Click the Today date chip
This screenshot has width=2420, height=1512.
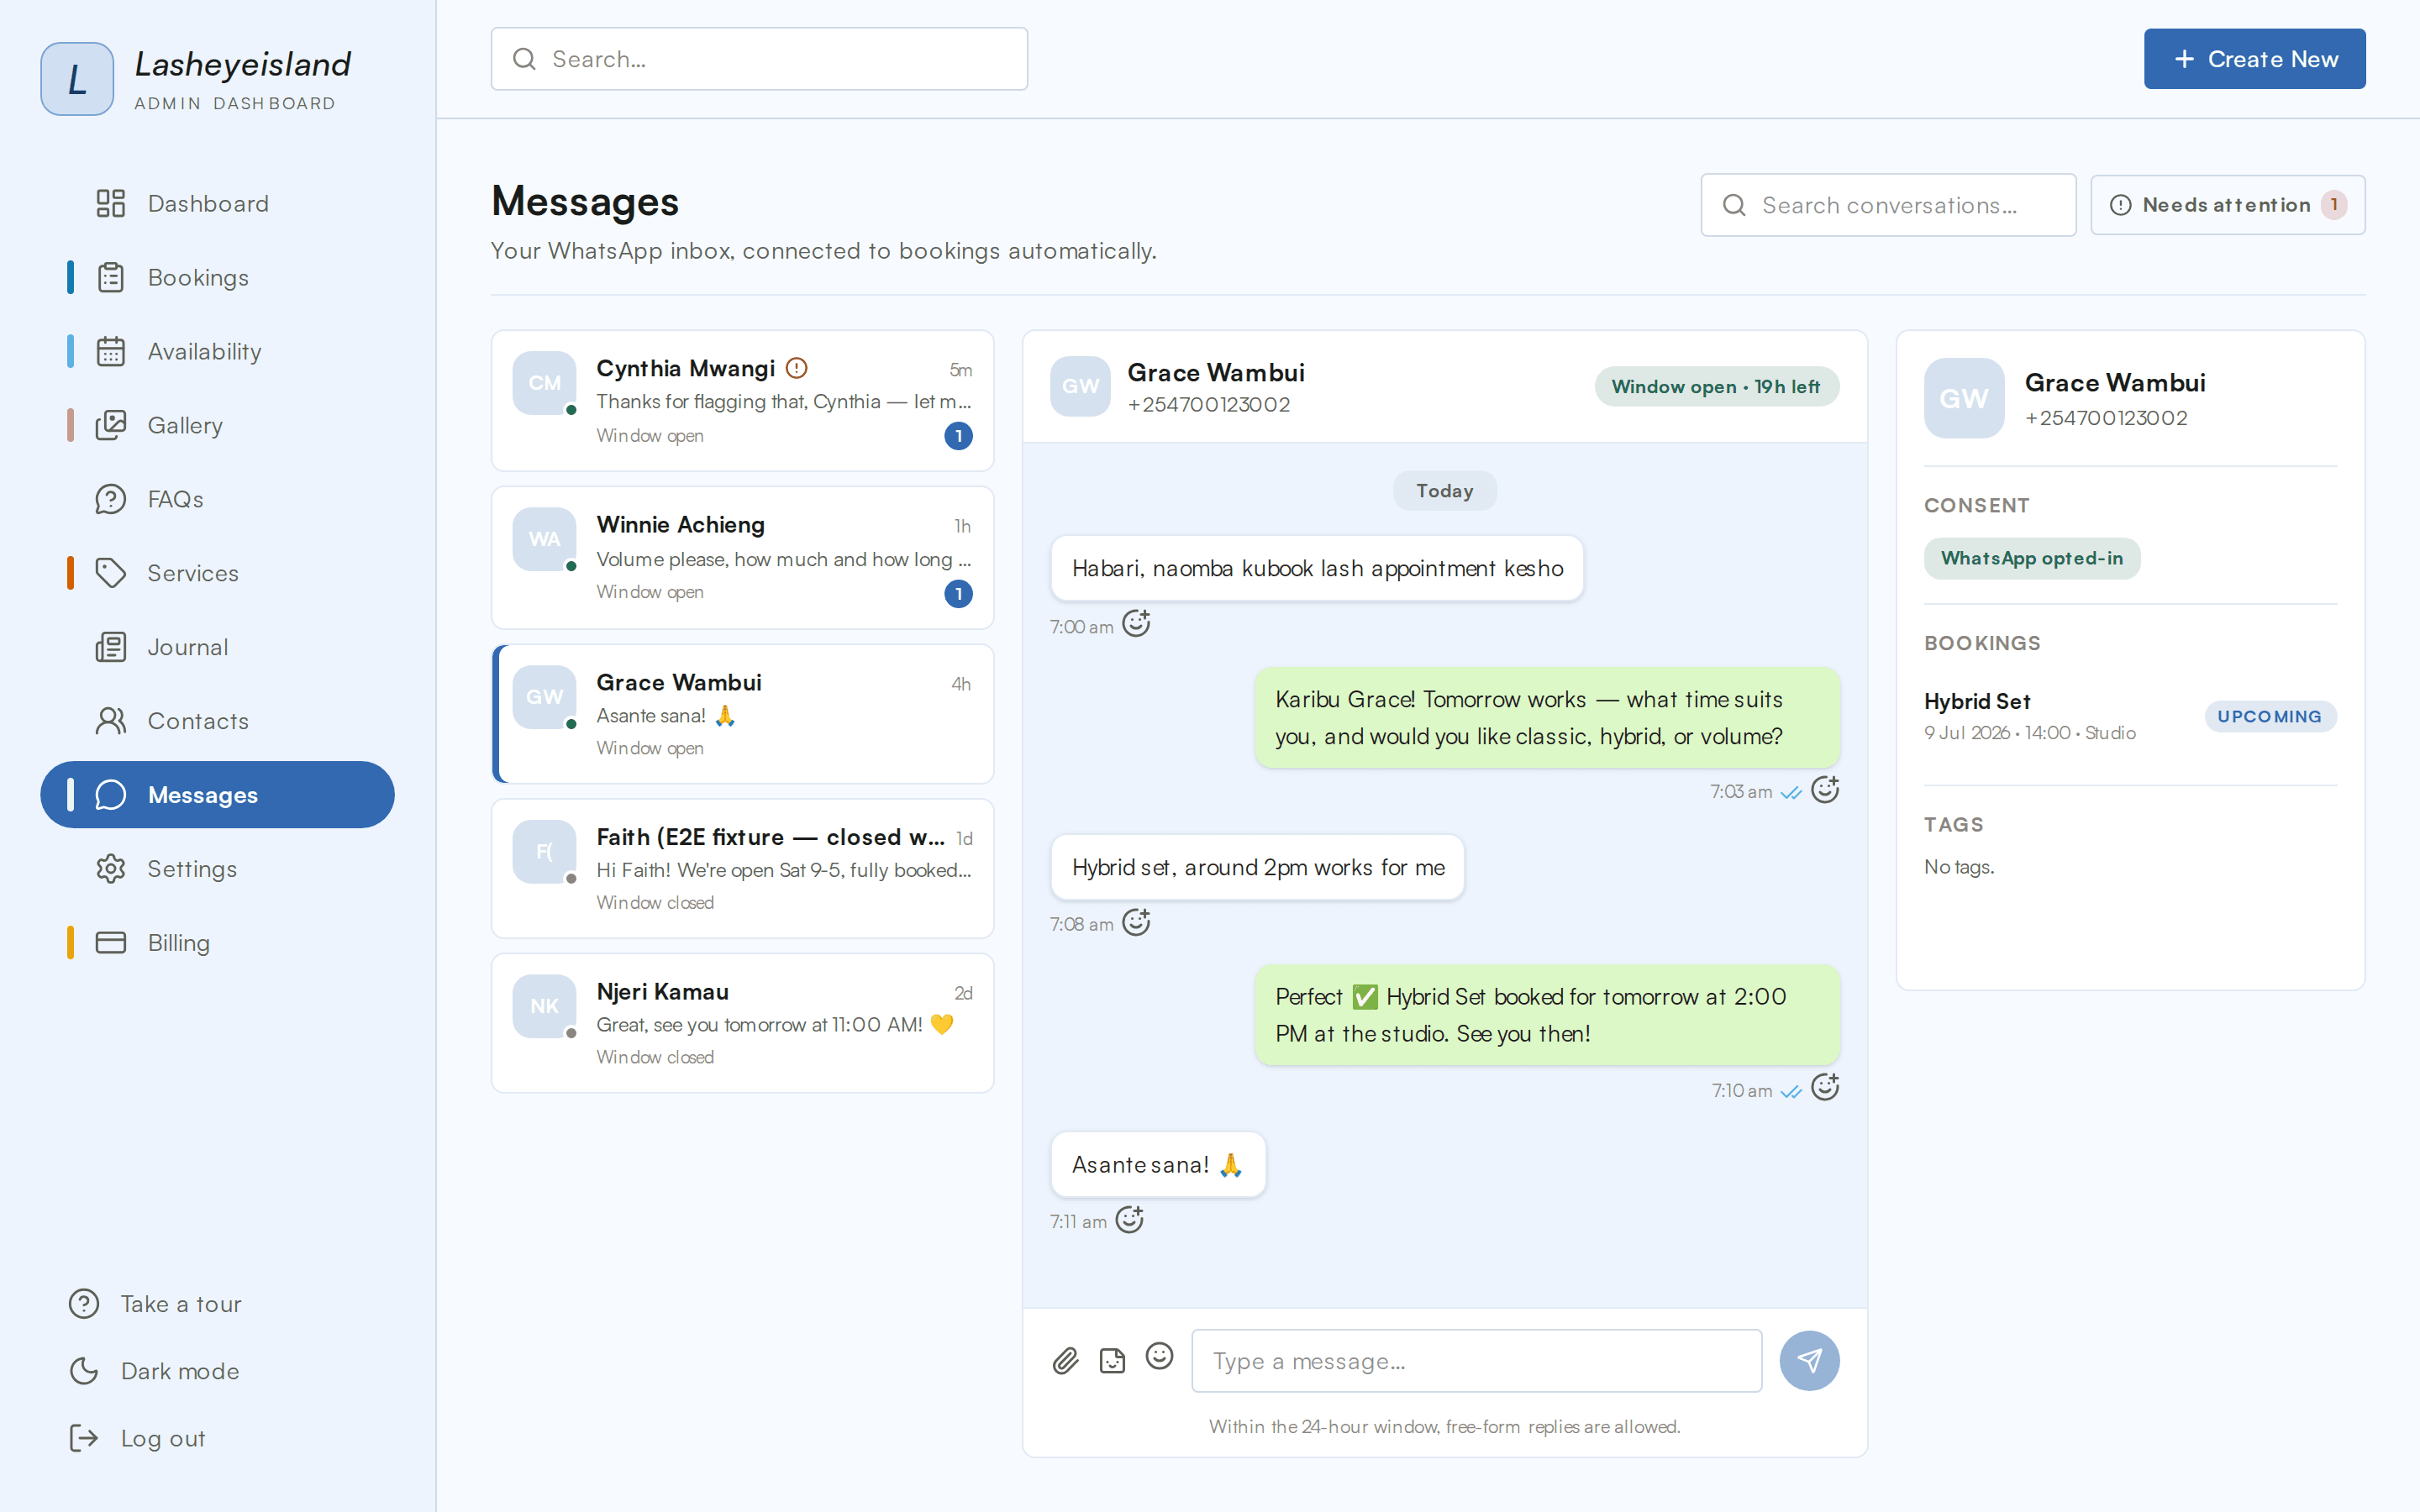[1445, 491]
